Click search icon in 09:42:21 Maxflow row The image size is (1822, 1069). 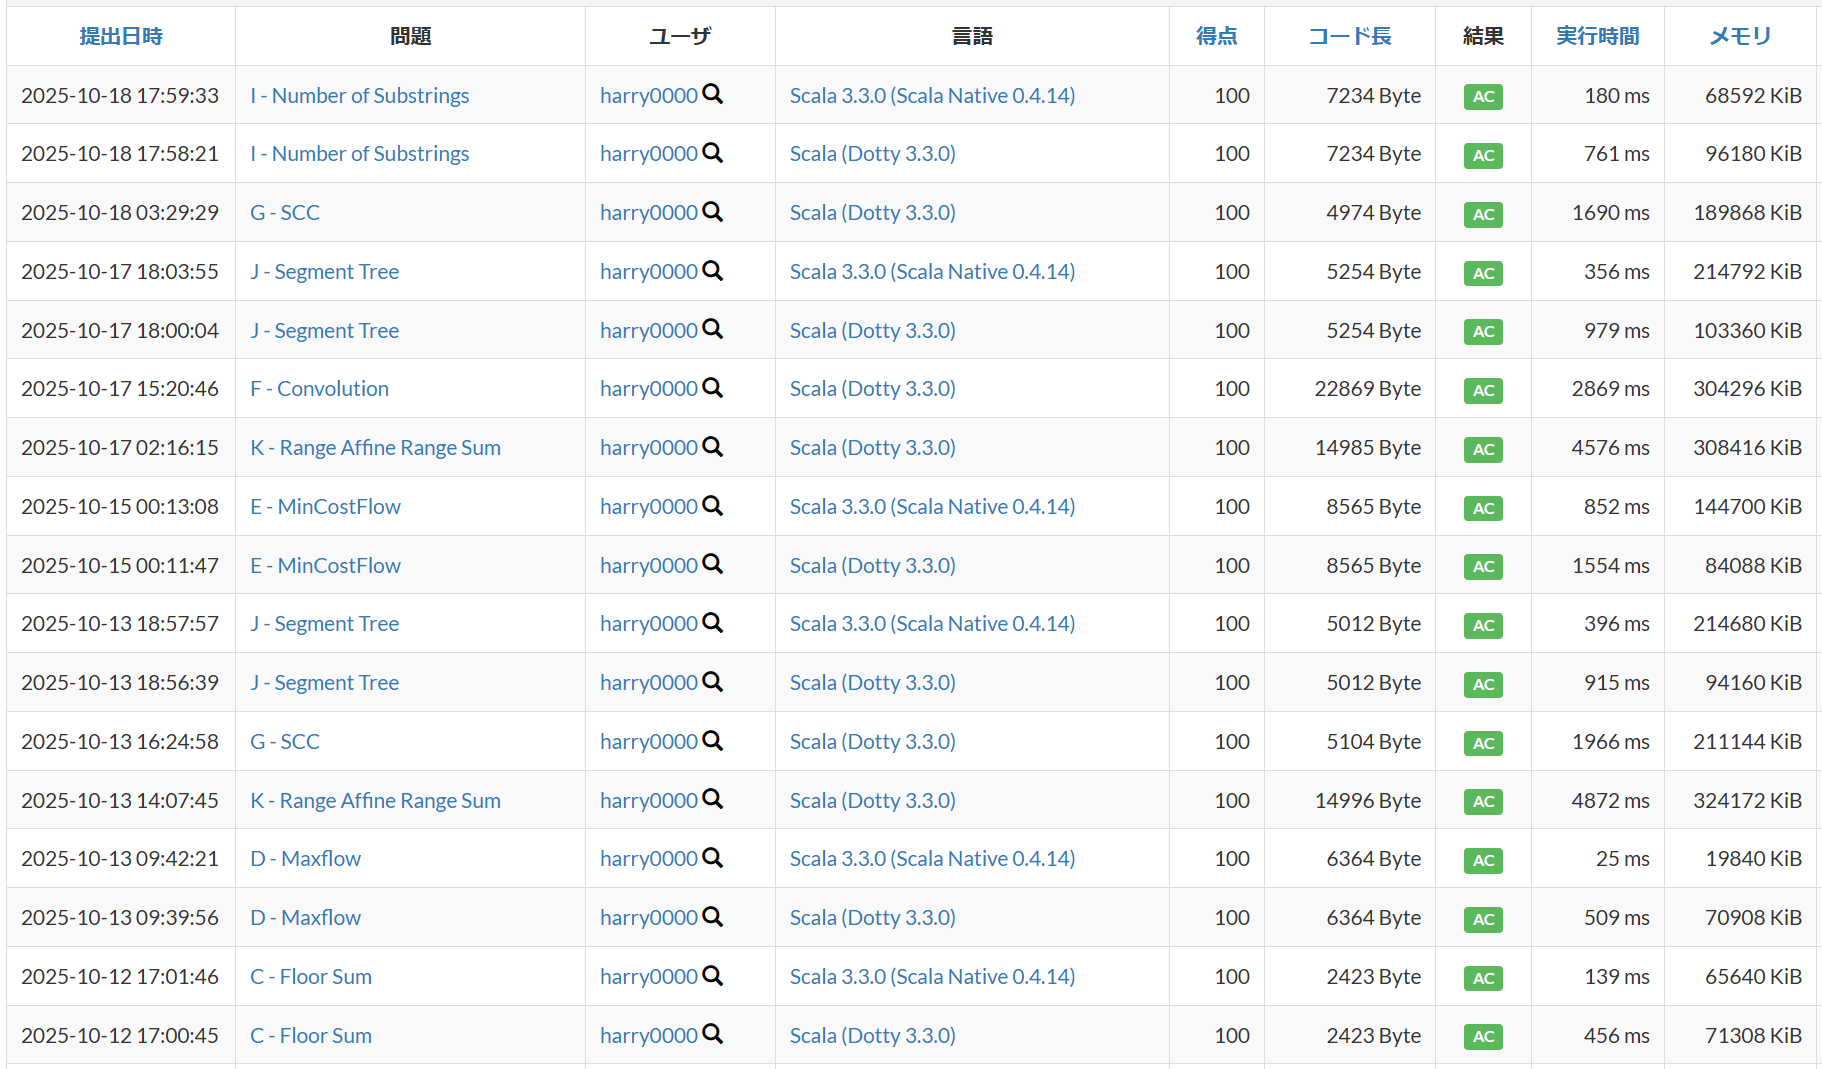[x=712, y=858]
